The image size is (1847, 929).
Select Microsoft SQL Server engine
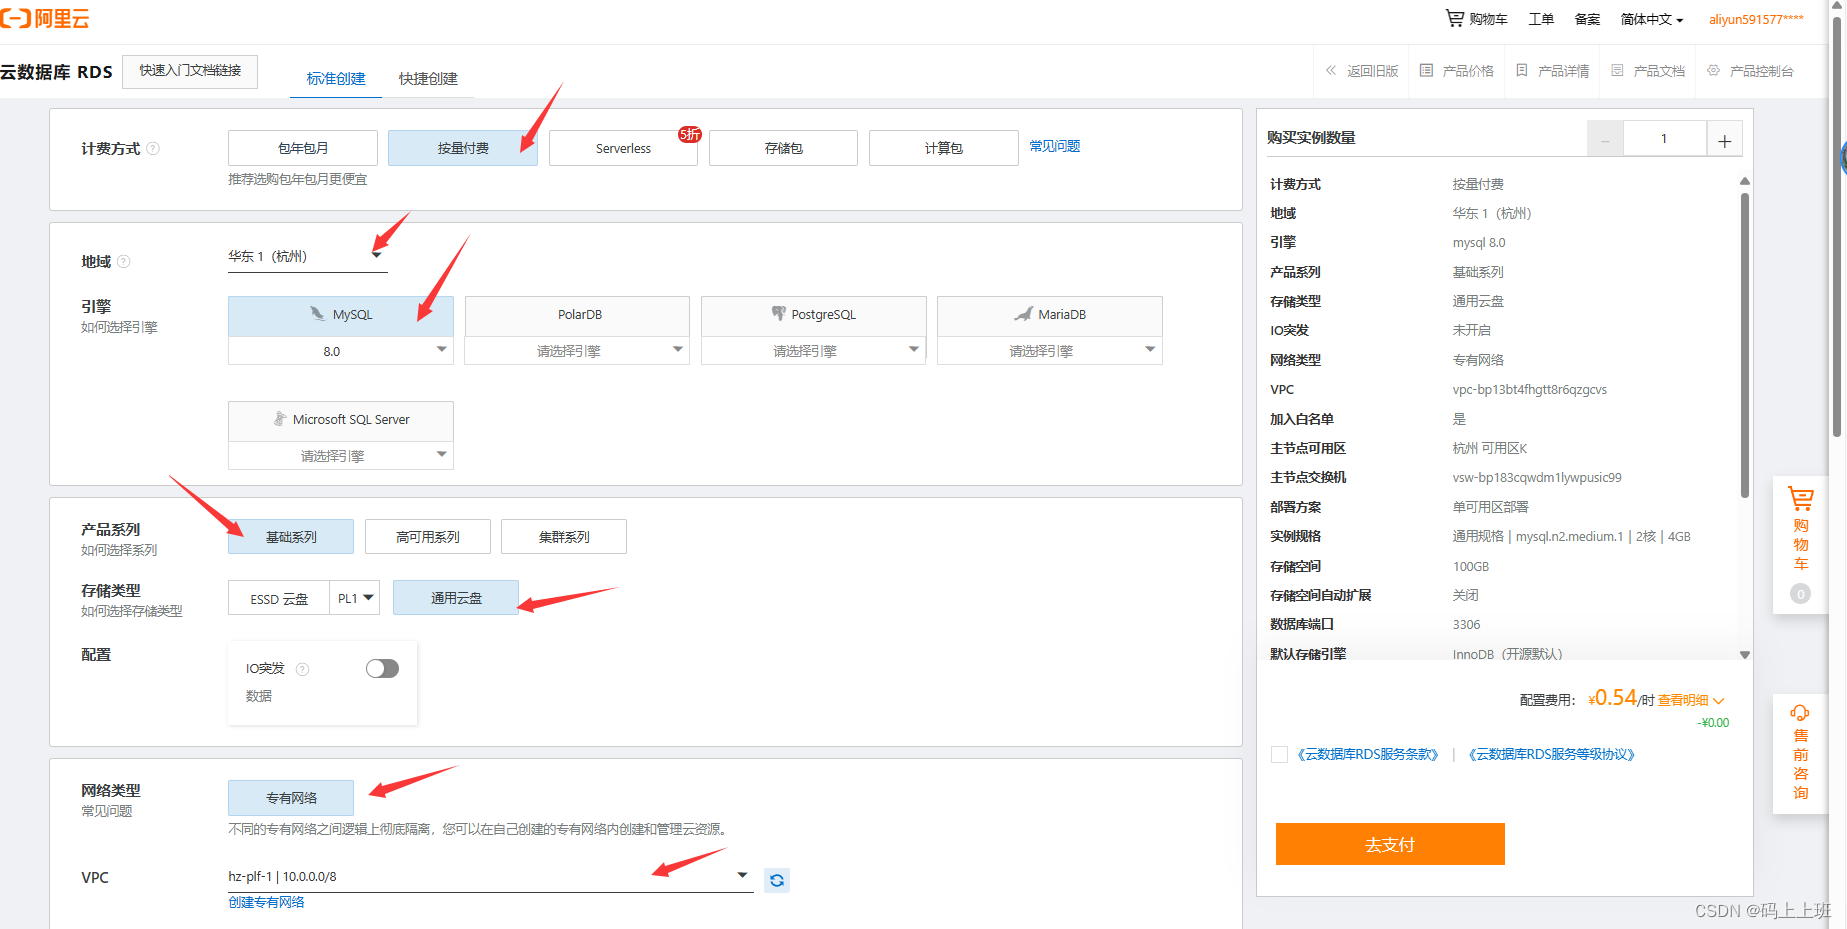pyautogui.click(x=341, y=420)
